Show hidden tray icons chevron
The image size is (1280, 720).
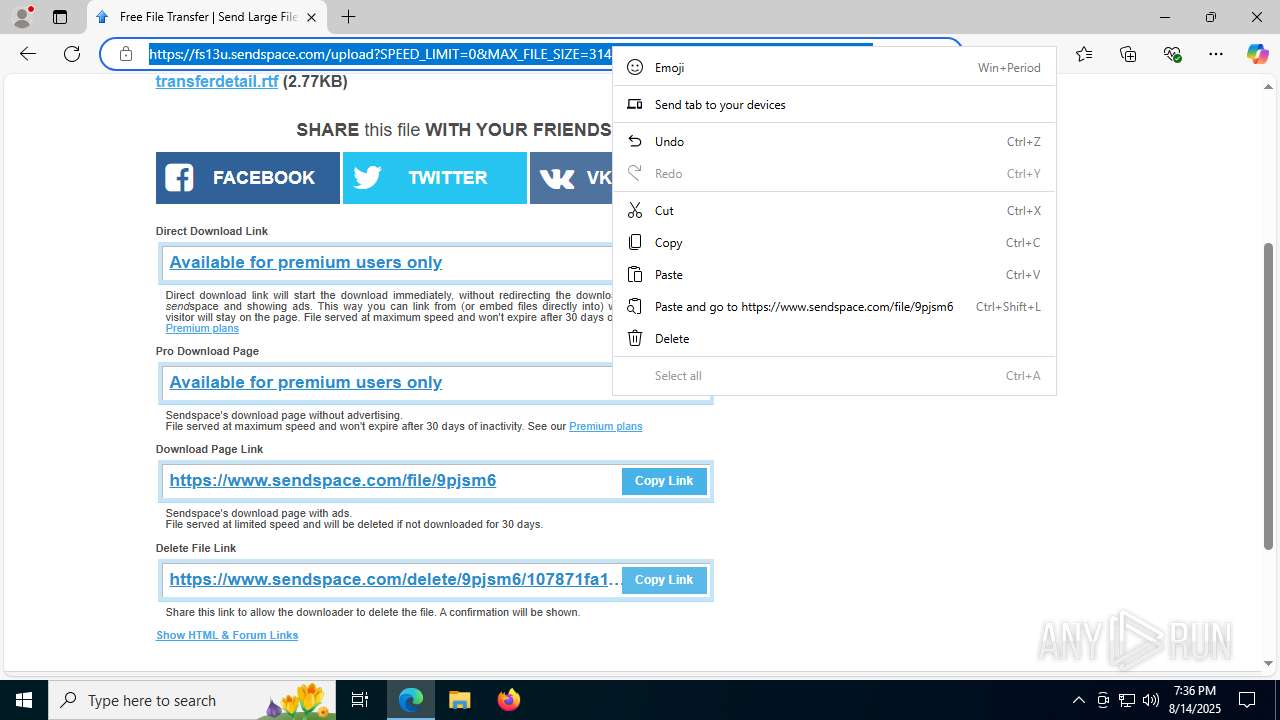tap(1078, 700)
